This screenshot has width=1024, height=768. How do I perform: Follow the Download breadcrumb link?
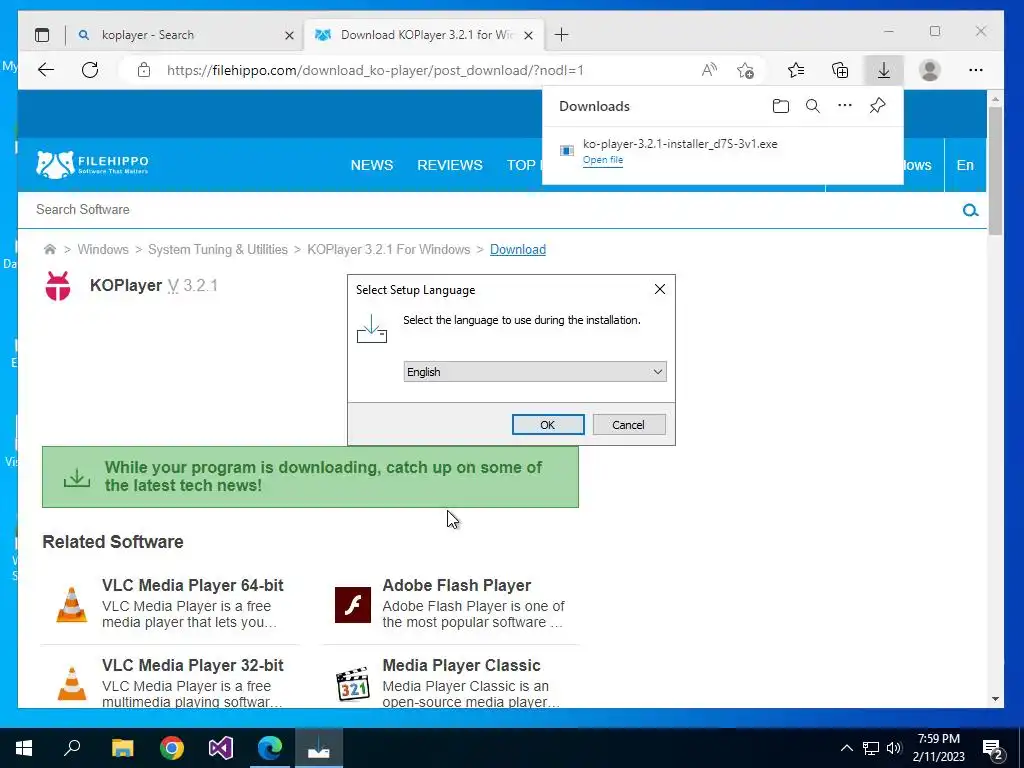tap(518, 249)
